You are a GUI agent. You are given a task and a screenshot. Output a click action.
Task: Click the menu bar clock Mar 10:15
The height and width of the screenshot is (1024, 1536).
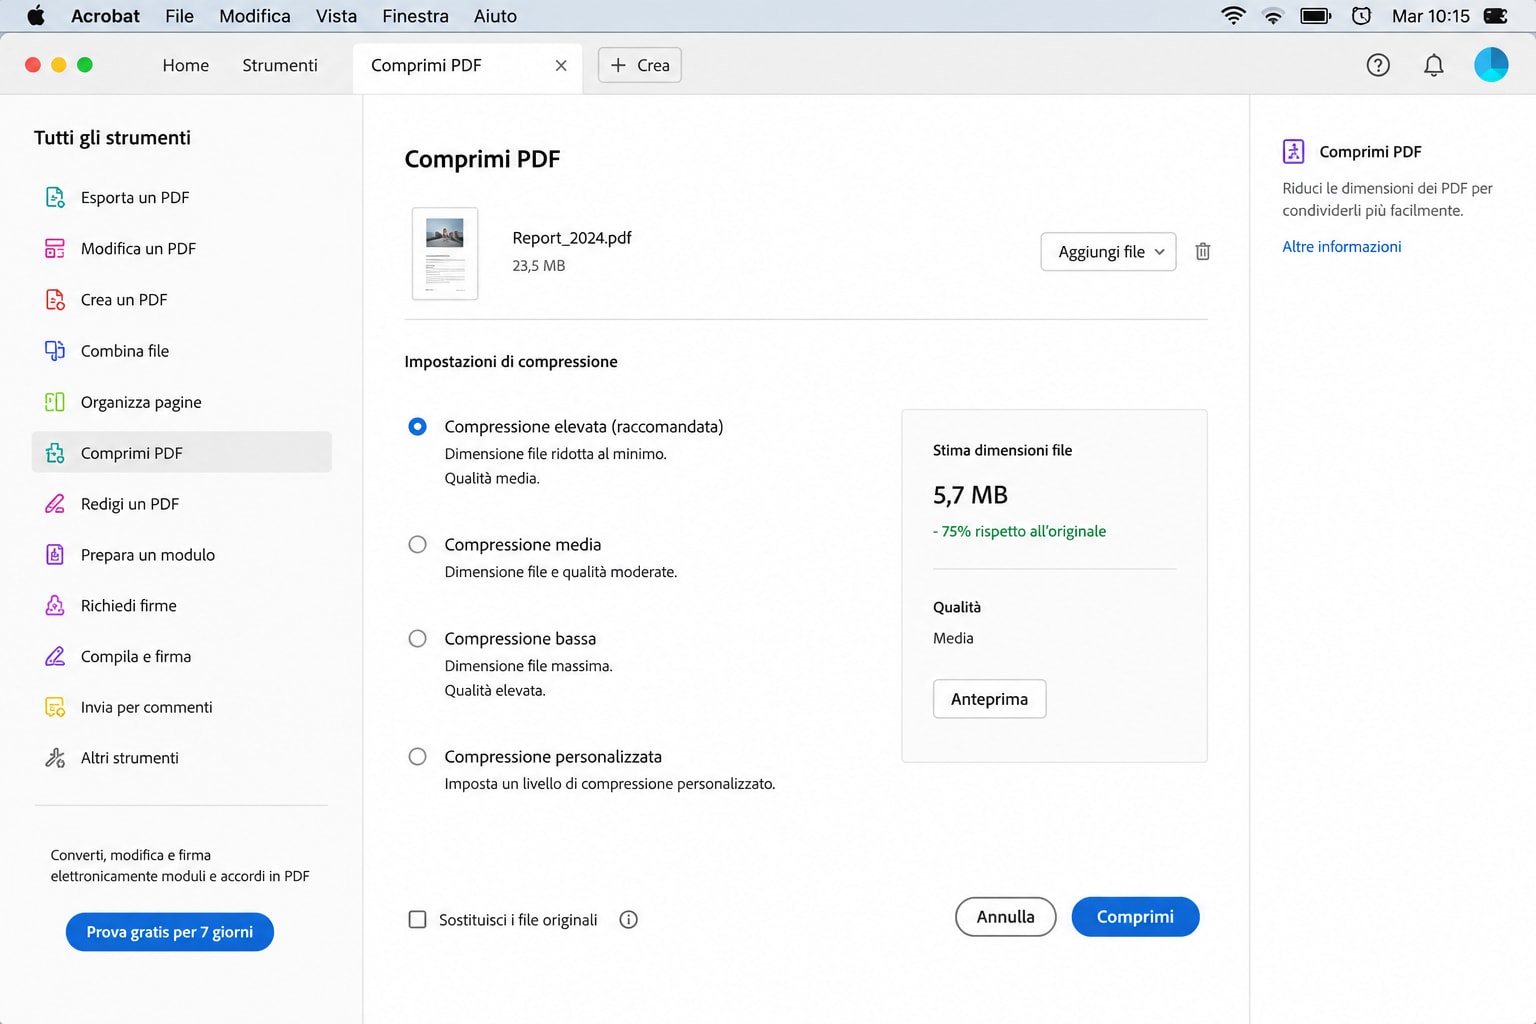point(1431,16)
